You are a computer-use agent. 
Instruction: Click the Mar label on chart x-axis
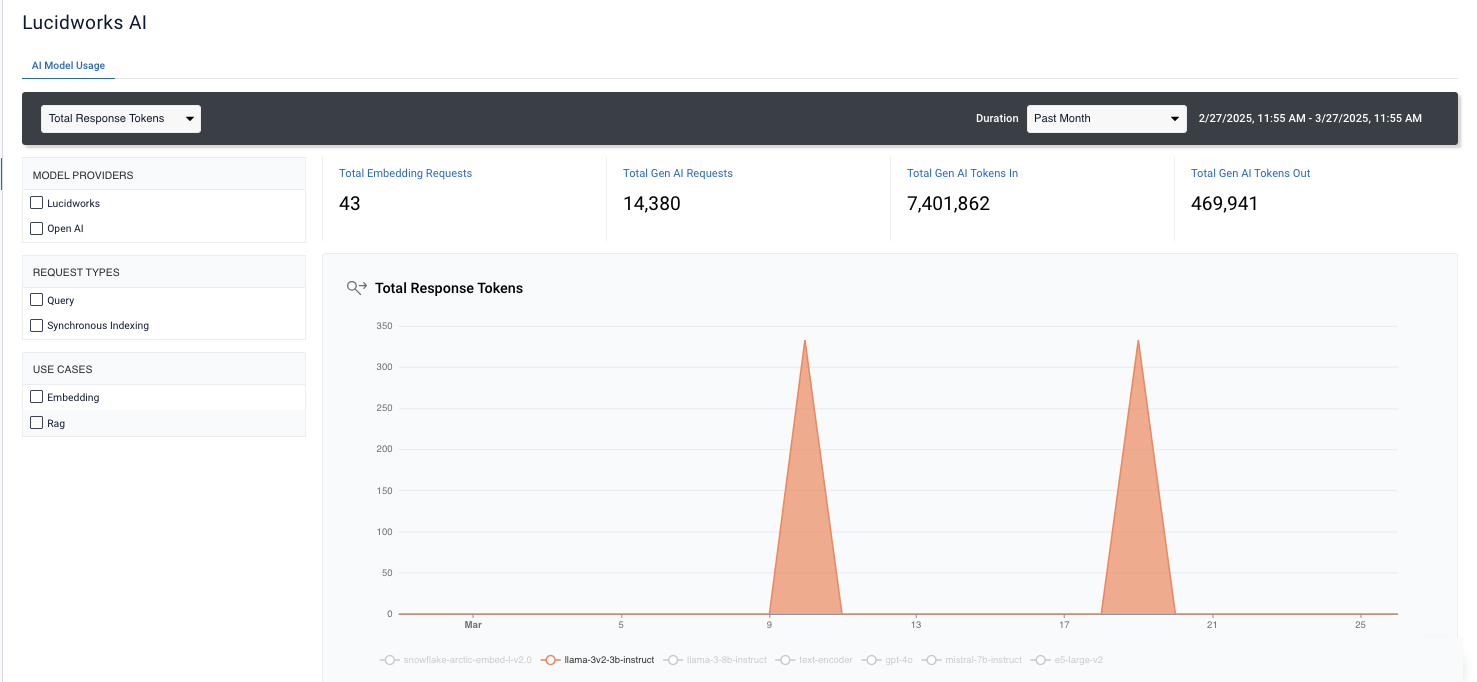473,625
